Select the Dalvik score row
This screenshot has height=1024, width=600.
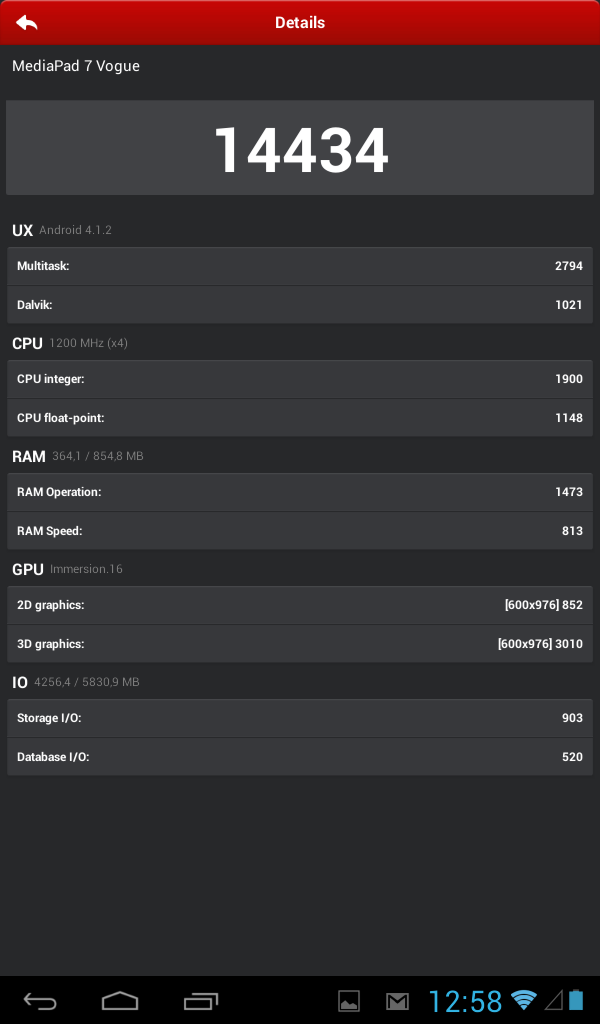coord(300,305)
